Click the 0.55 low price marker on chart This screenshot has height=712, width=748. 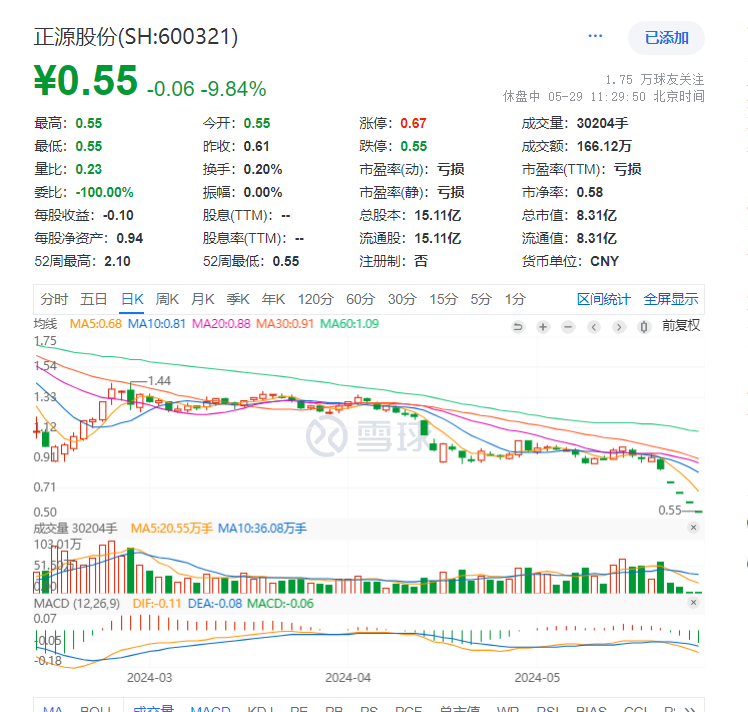[670, 511]
